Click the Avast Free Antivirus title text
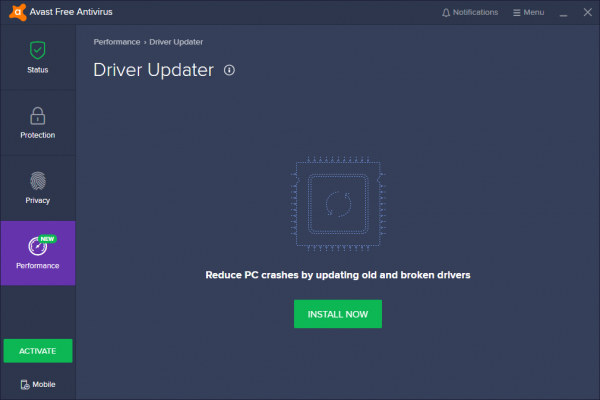Screen dimensions: 600x400 point(71,12)
